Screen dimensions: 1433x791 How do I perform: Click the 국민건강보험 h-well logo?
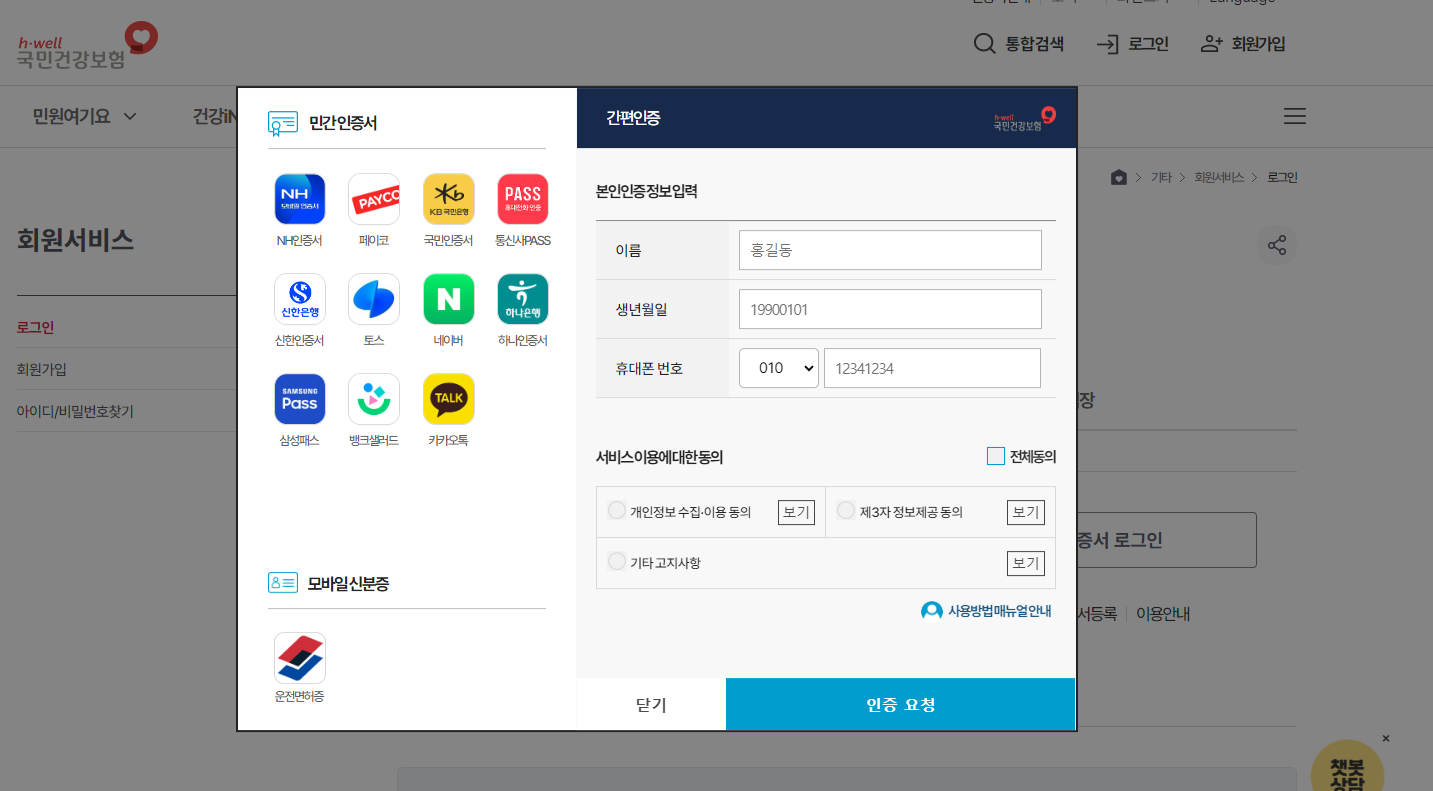coord(87,45)
